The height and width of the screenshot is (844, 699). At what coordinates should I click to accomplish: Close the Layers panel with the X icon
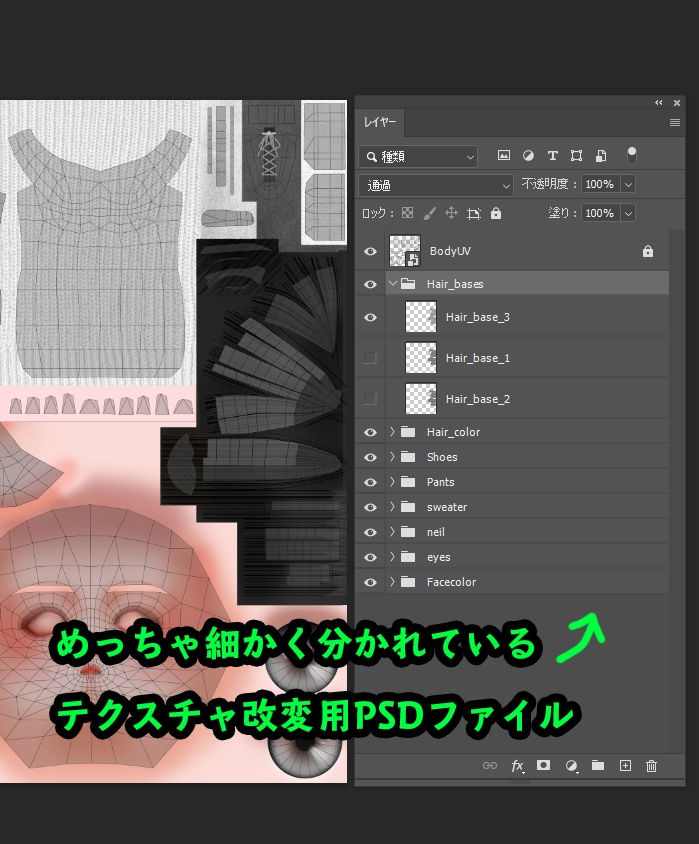coord(677,103)
